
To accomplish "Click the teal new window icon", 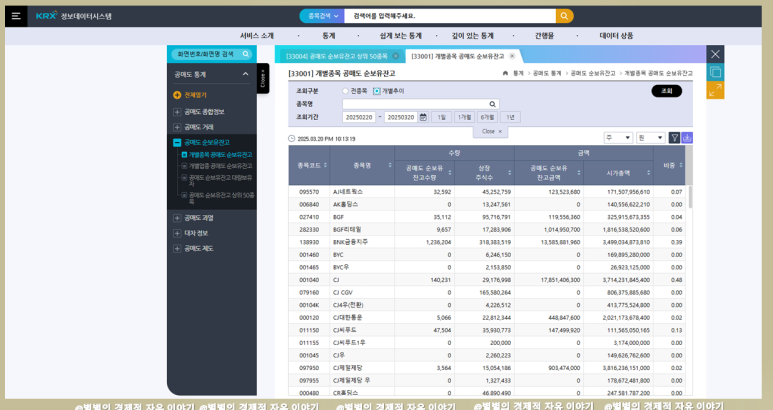I will 715,72.
